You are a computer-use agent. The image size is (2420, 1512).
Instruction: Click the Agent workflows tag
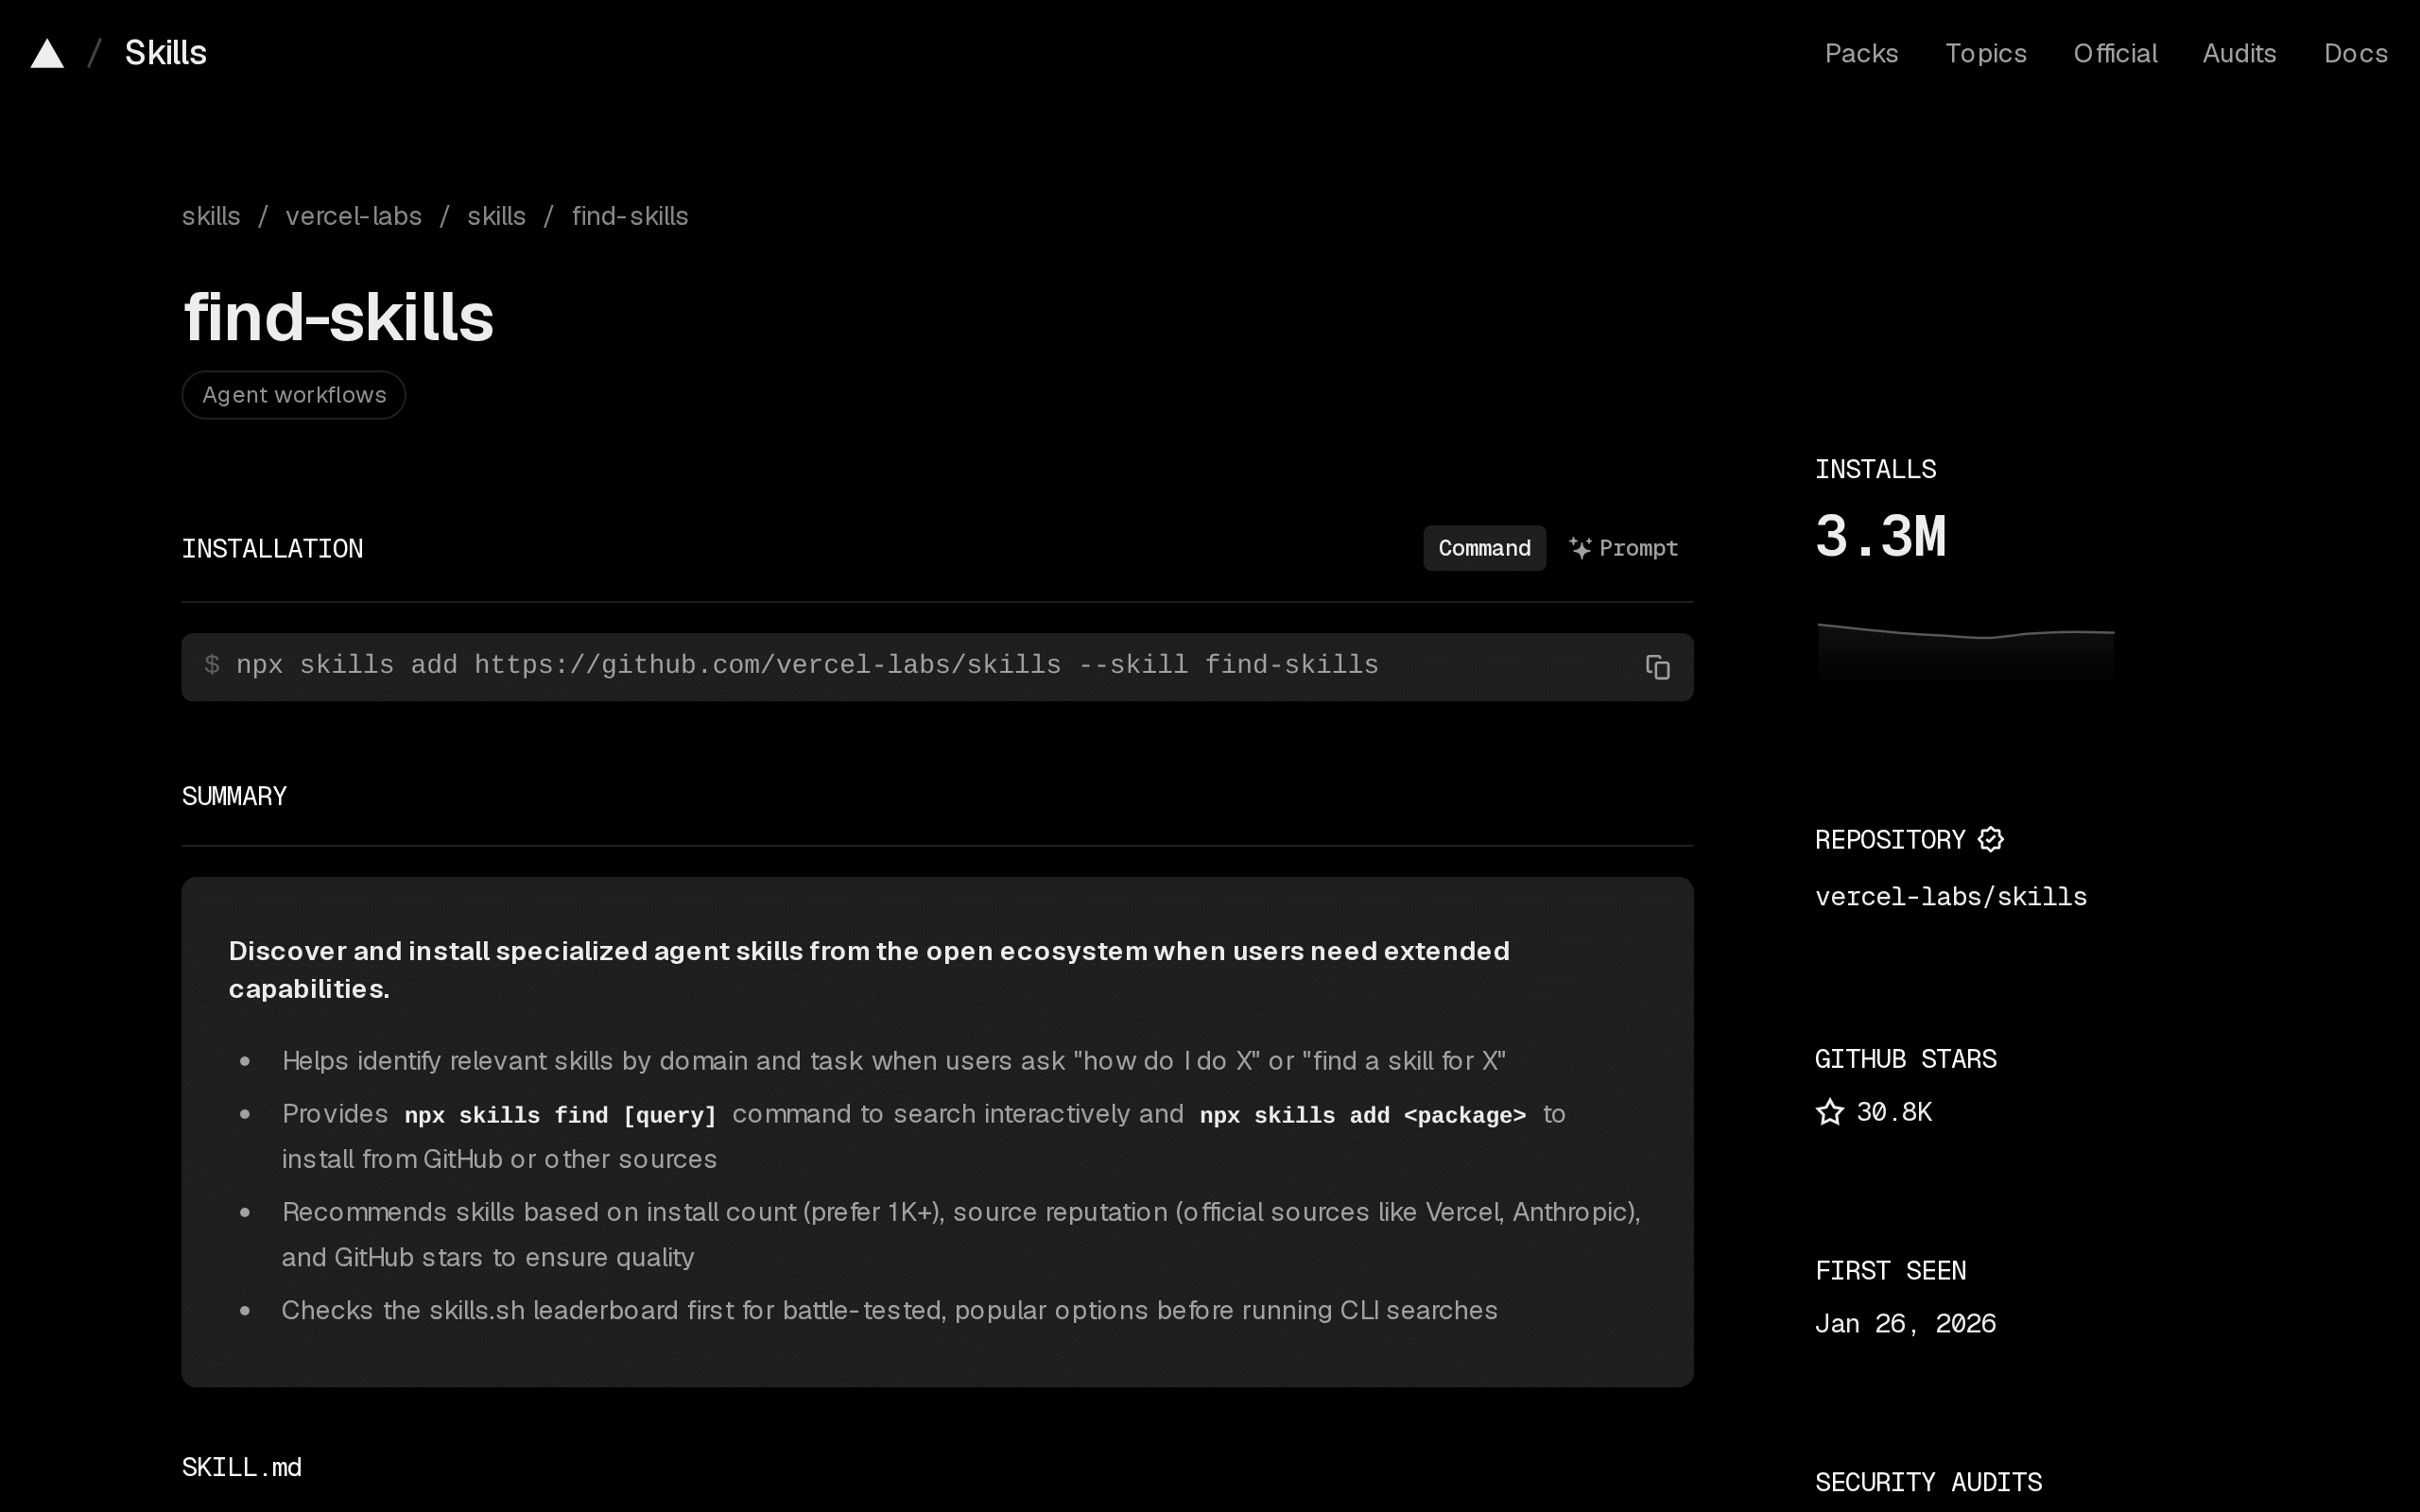[x=294, y=395]
